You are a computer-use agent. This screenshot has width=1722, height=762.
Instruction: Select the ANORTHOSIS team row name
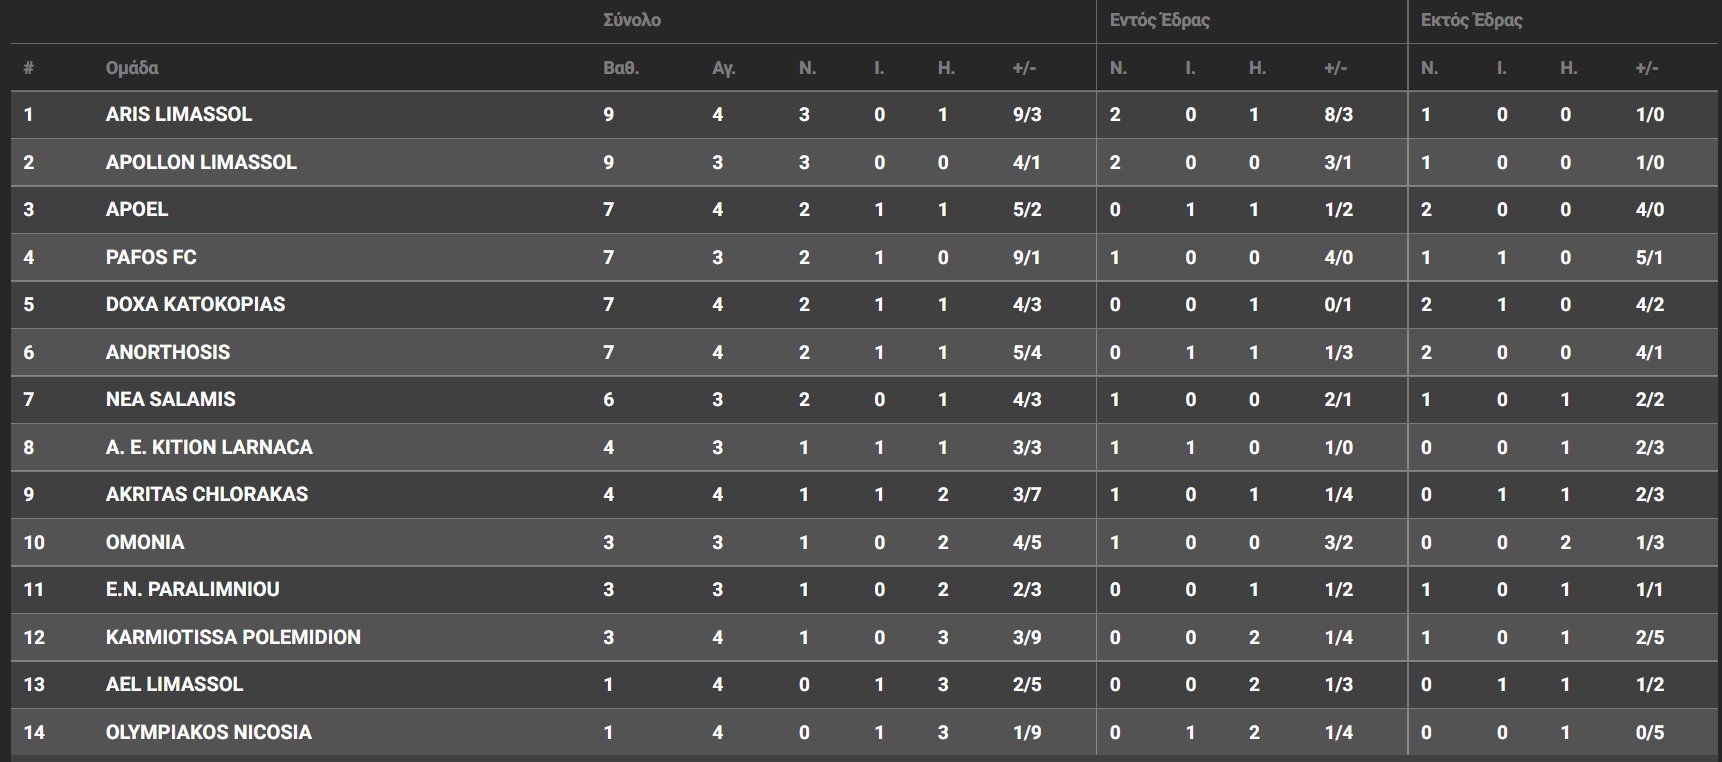168,352
